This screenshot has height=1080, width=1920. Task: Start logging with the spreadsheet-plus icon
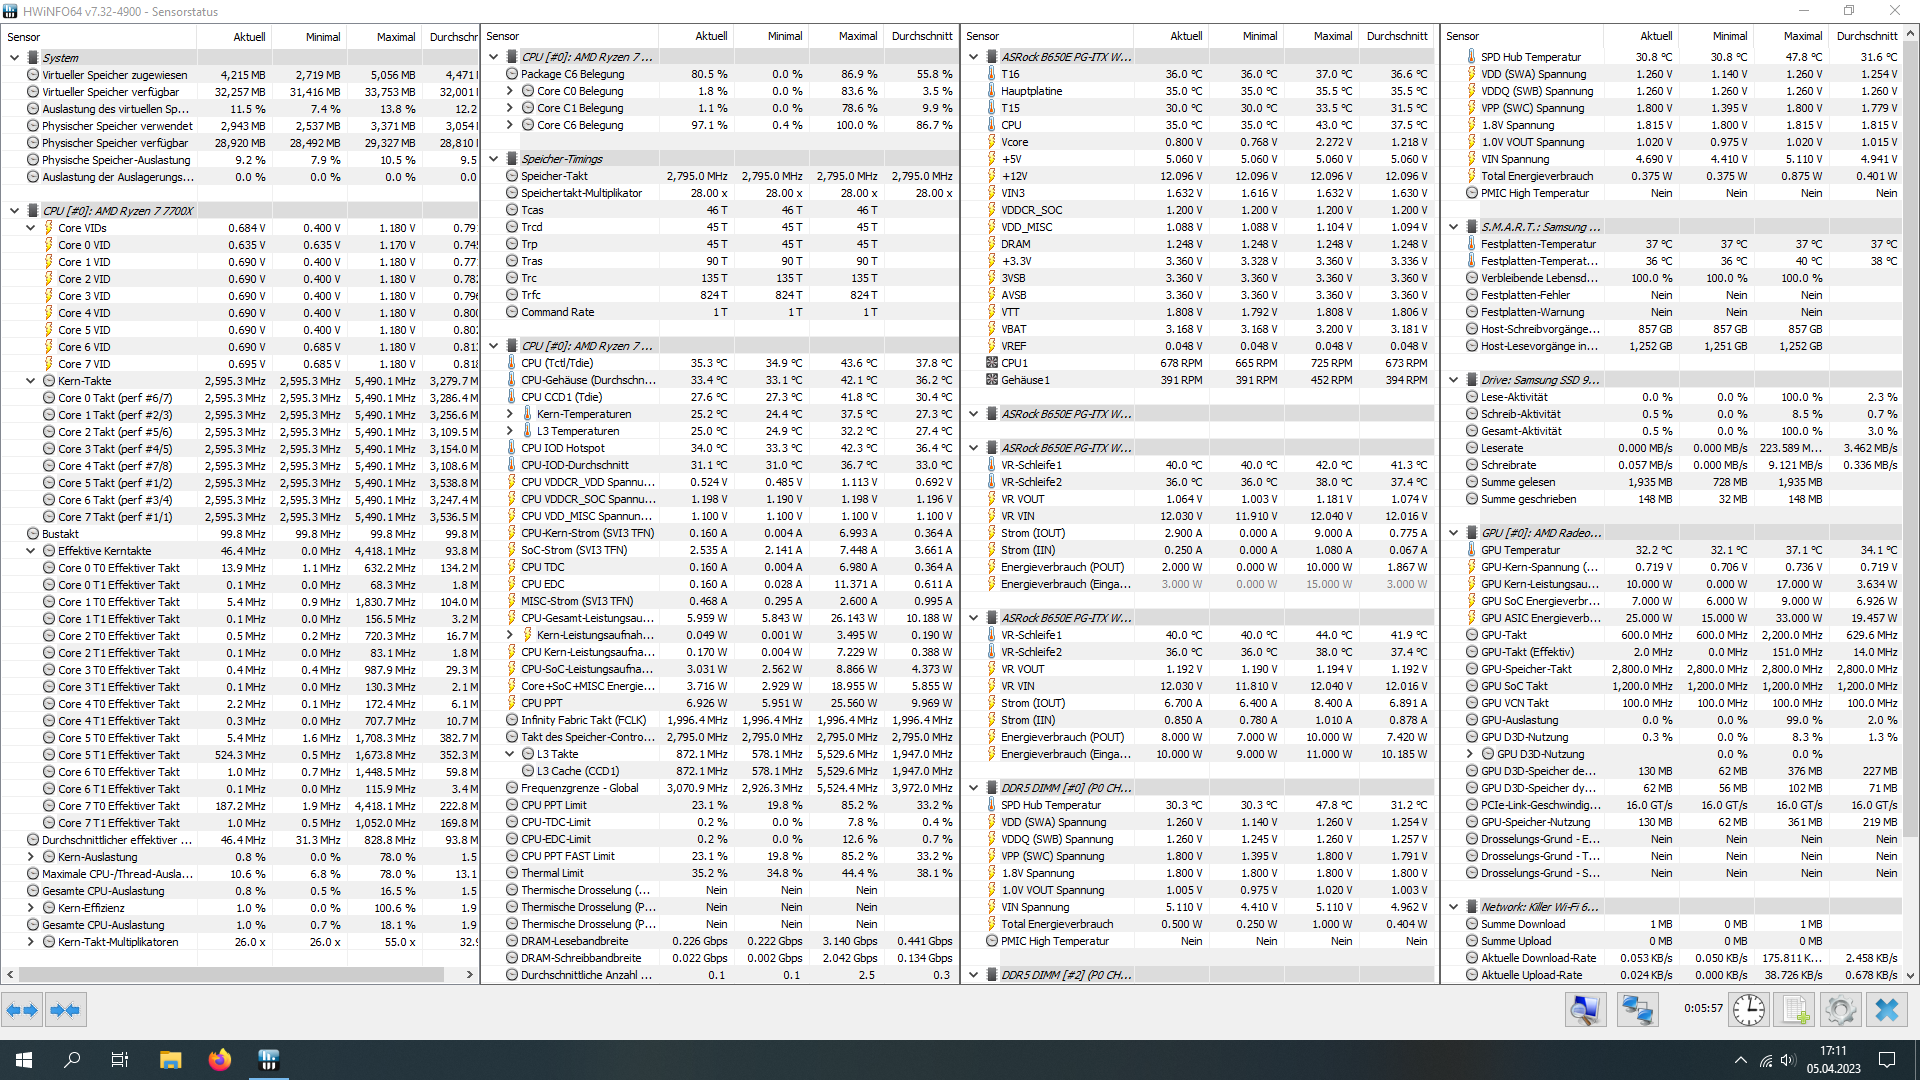click(1795, 1010)
